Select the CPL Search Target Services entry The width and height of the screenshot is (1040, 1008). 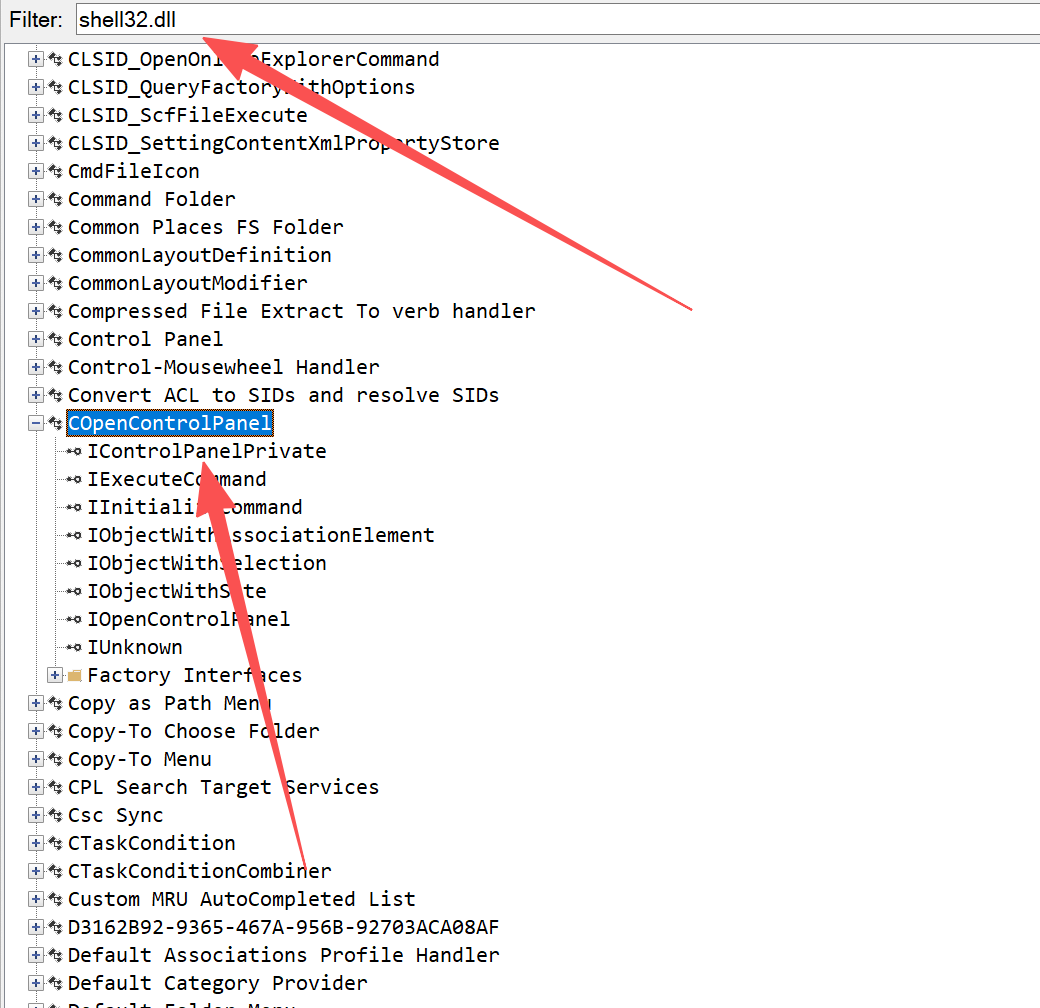pyautogui.click(x=223, y=787)
